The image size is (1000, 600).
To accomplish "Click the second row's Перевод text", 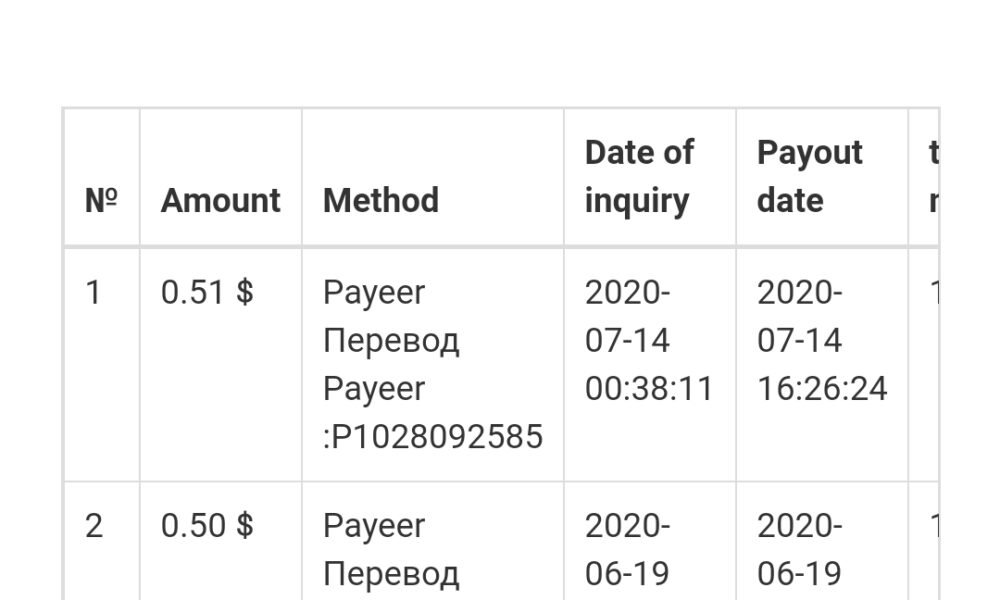I will click(x=391, y=574).
